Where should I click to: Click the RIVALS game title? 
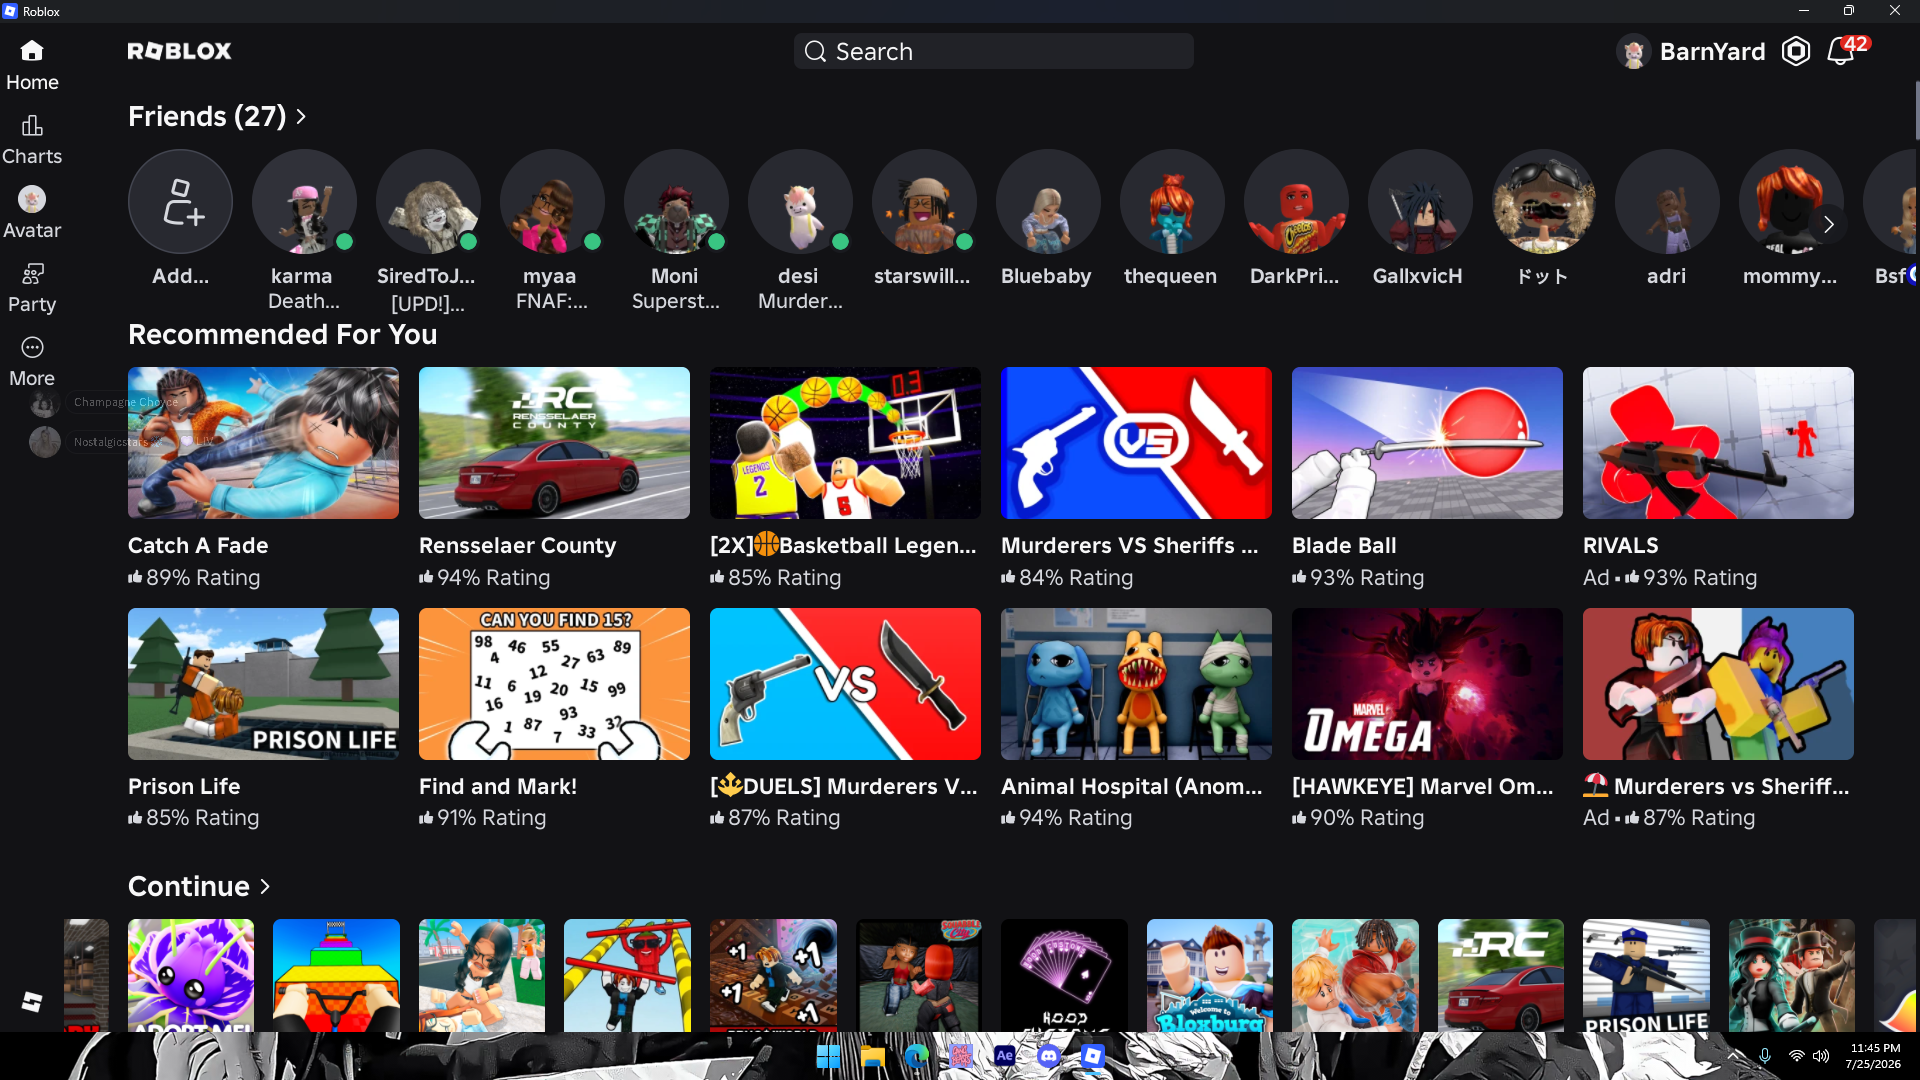coord(1620,545)
